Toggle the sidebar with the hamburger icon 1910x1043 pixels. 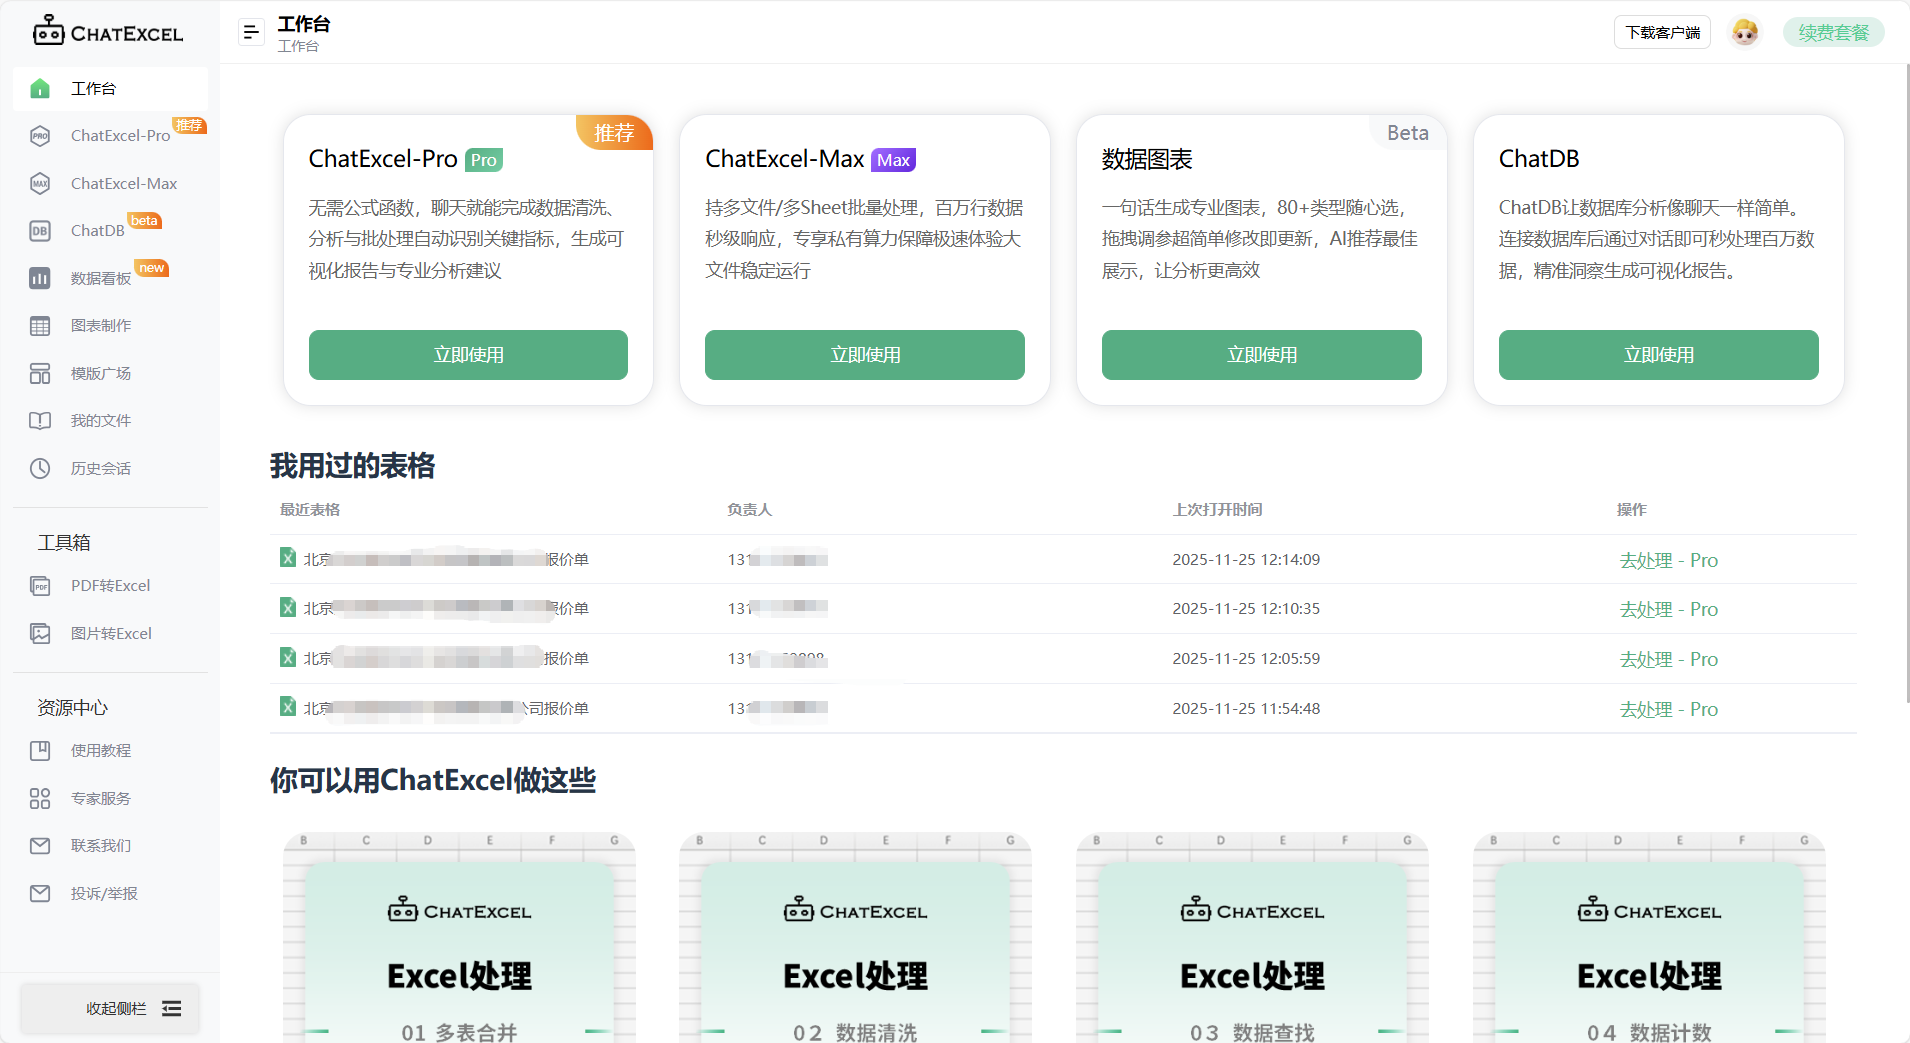point(250,31)
